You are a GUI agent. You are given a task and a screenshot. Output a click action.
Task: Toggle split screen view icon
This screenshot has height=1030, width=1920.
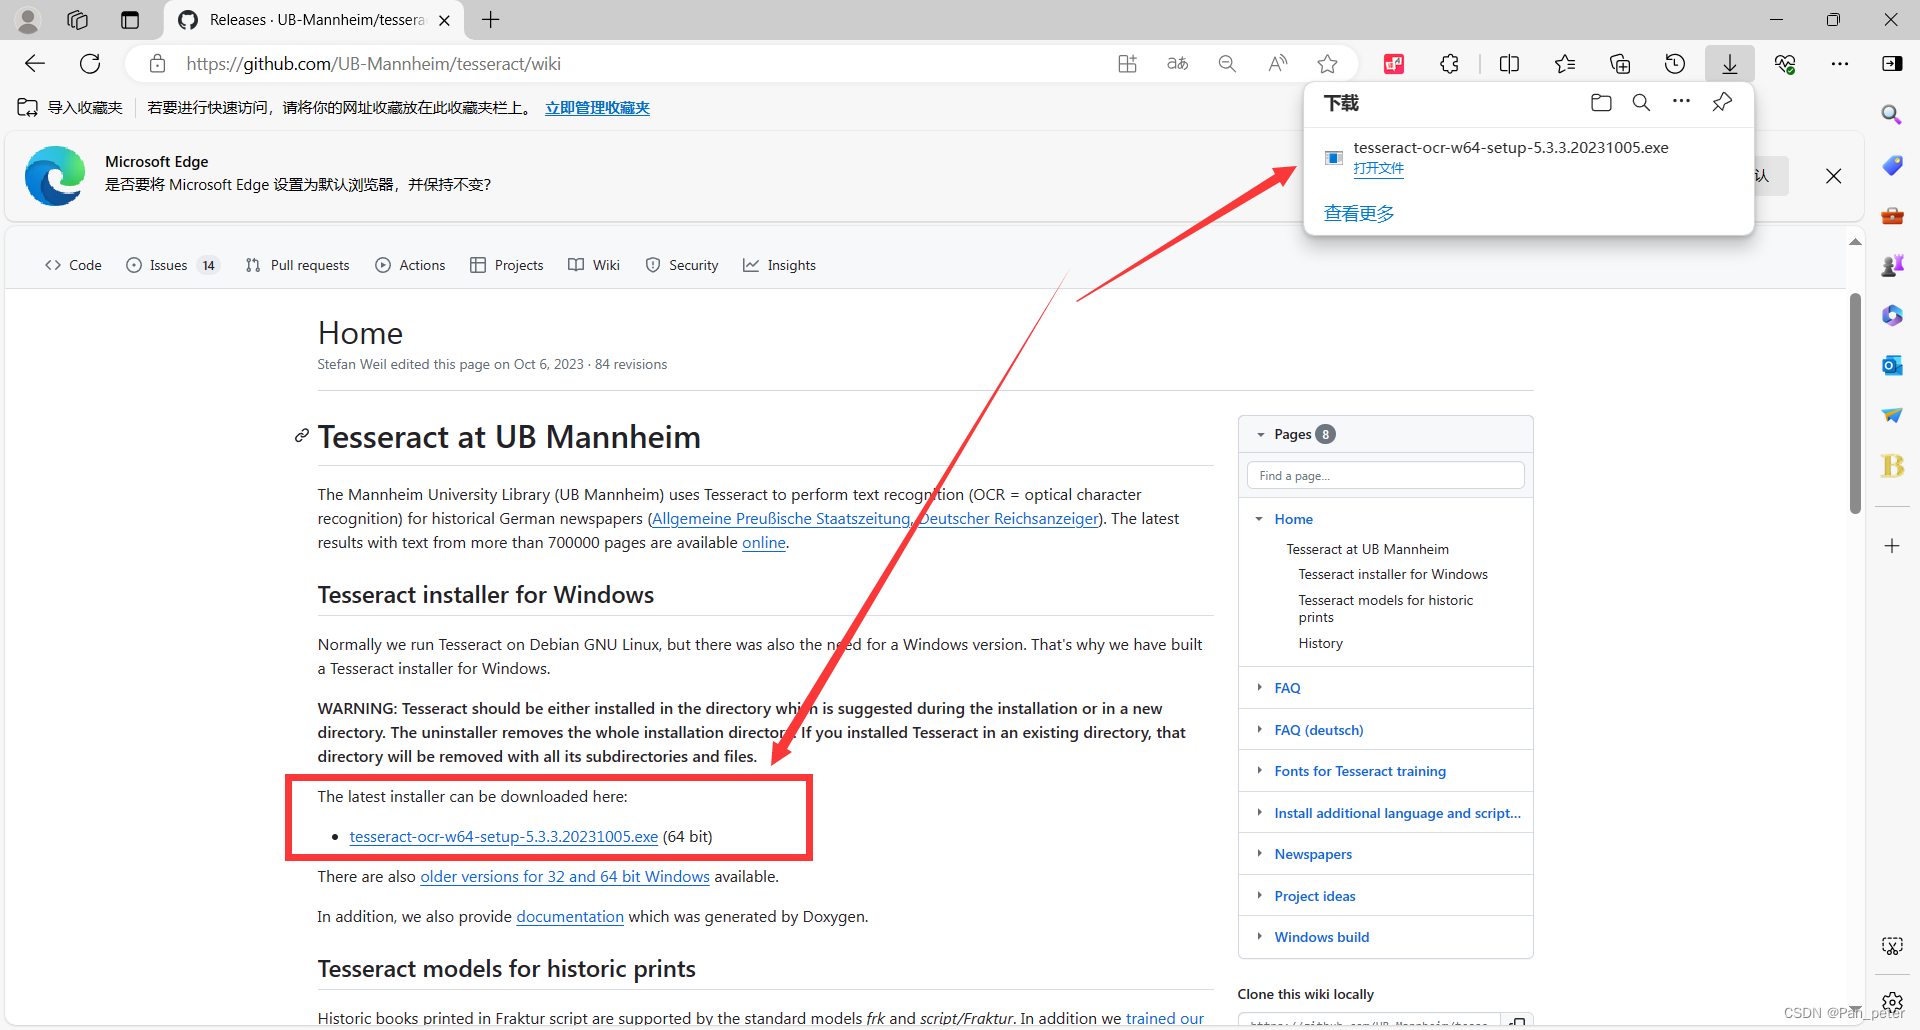[1510, 64]
